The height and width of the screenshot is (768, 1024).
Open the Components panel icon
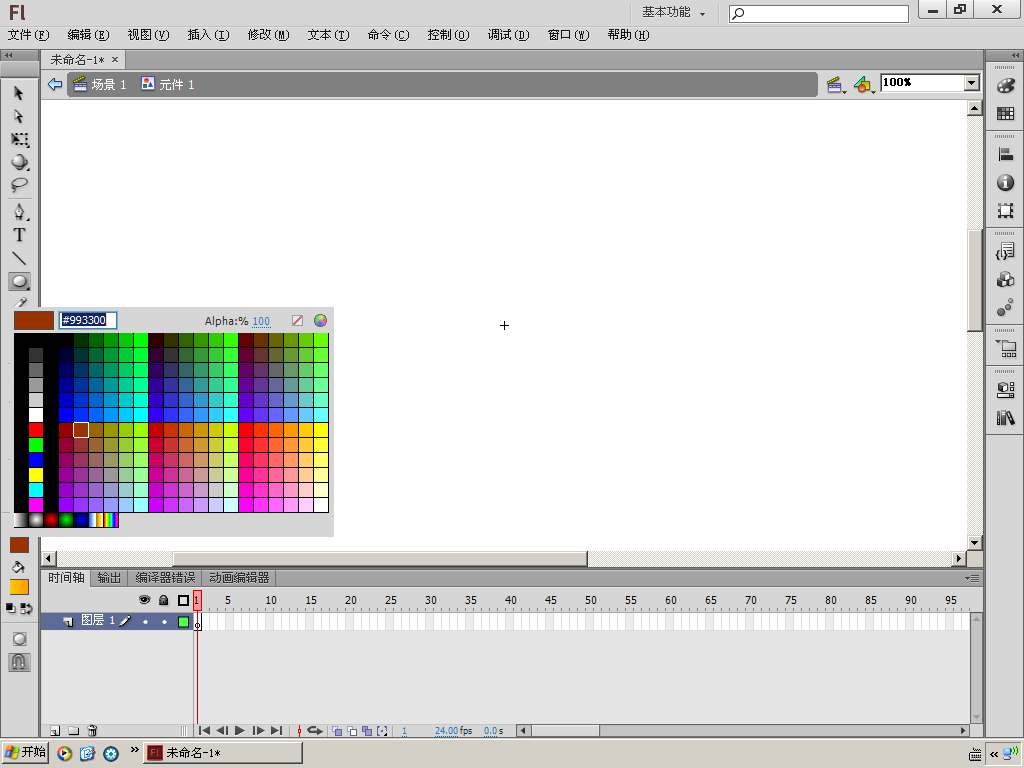(x=1006, y=280)
